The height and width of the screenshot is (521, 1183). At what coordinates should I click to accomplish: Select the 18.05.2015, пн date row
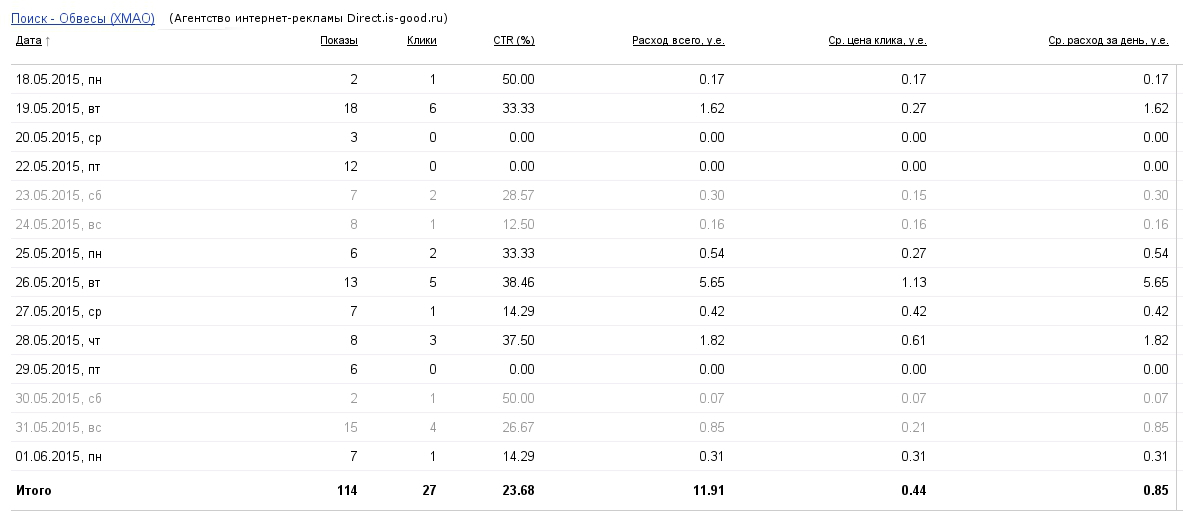point(58,79)
